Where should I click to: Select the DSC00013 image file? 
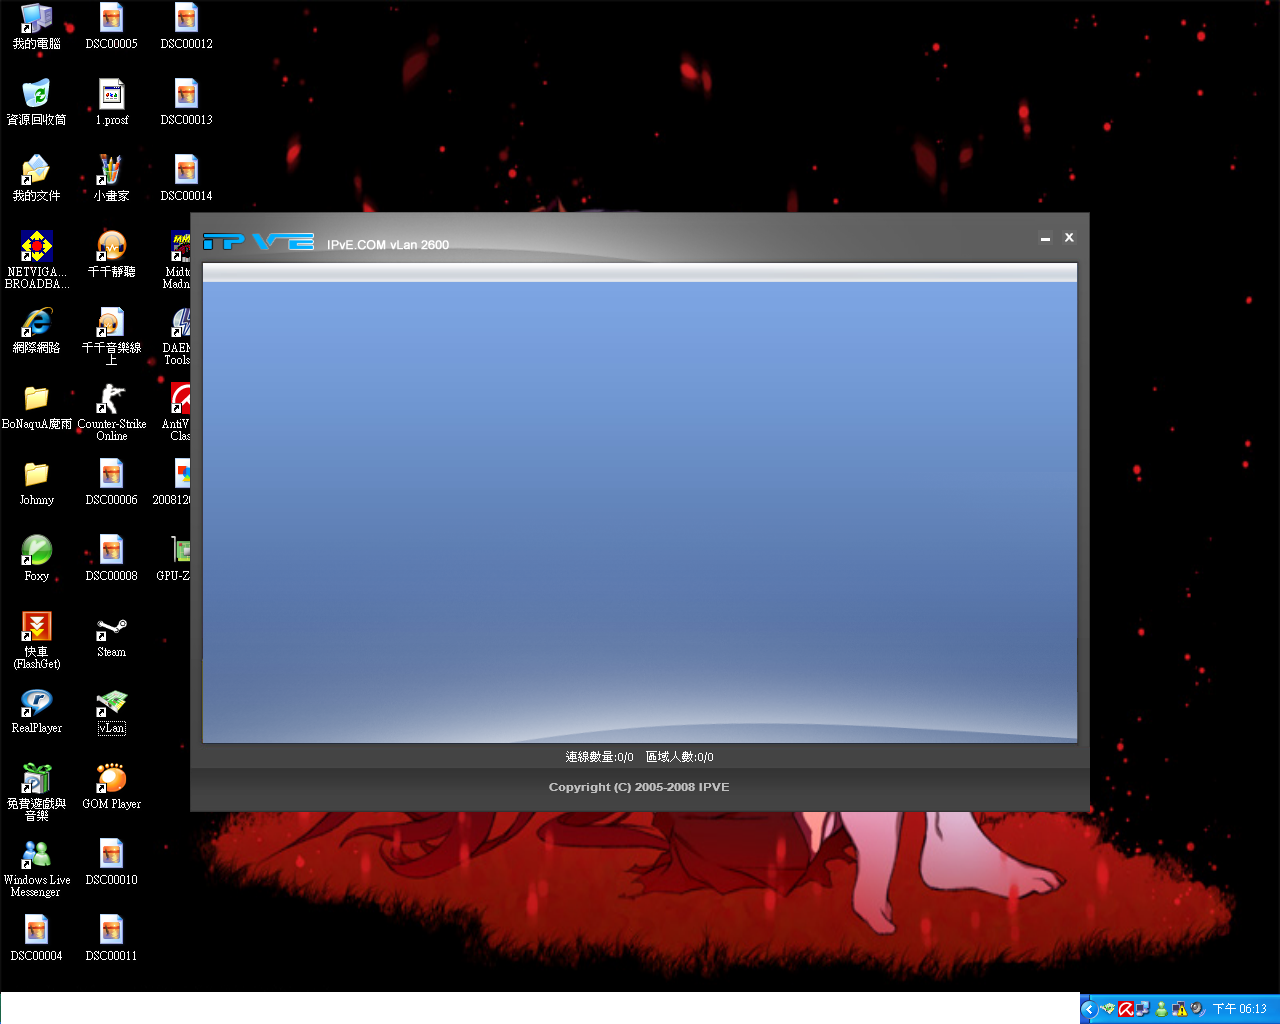[186, 102]
